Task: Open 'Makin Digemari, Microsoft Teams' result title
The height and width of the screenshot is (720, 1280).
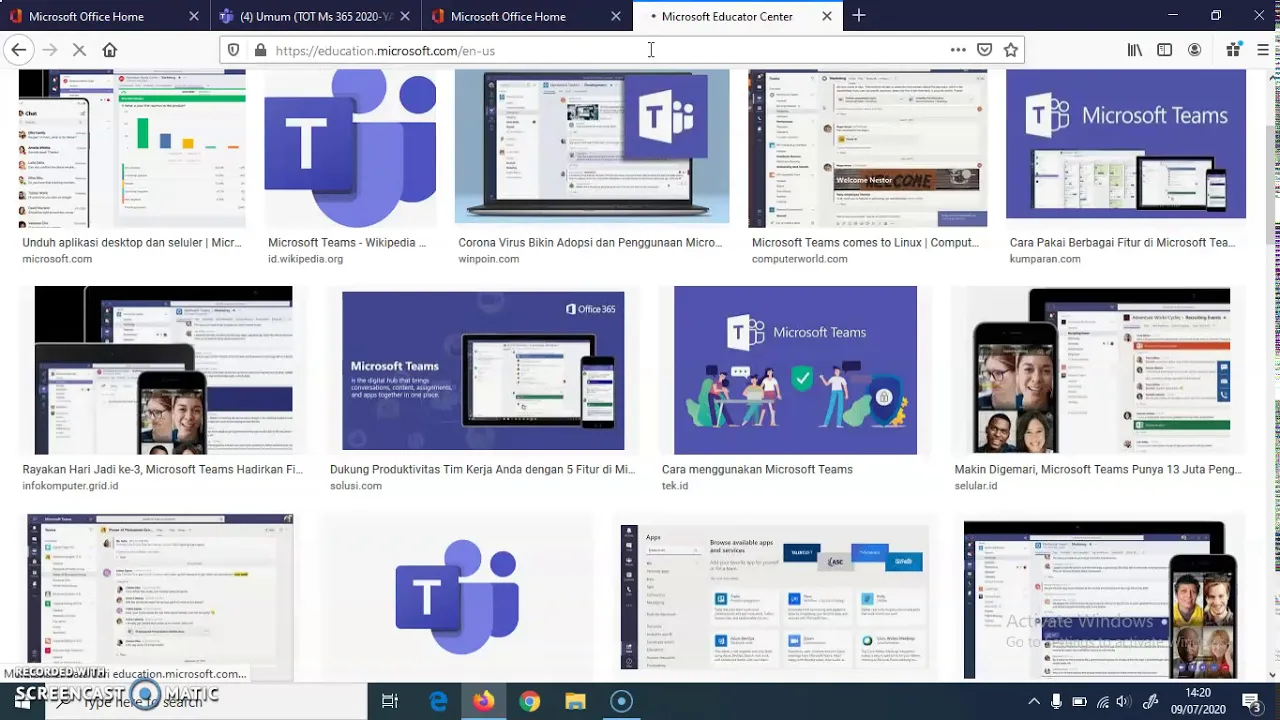Action: click(x=1098, y=469)
